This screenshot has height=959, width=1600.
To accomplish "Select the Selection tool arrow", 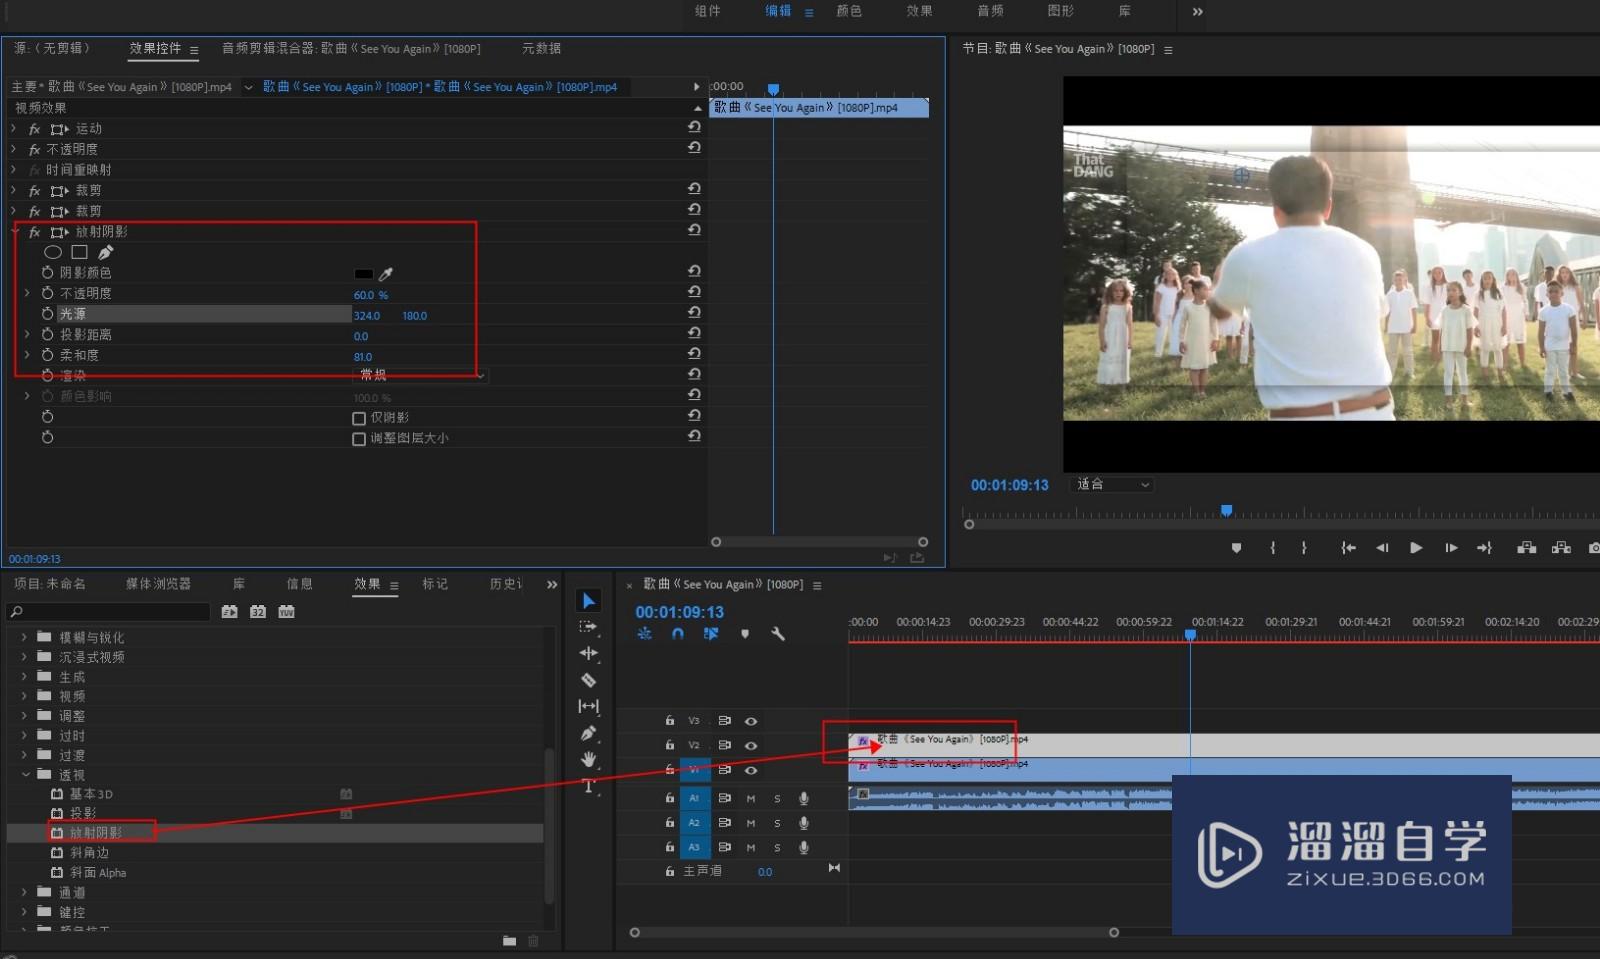I will [589, 600].
